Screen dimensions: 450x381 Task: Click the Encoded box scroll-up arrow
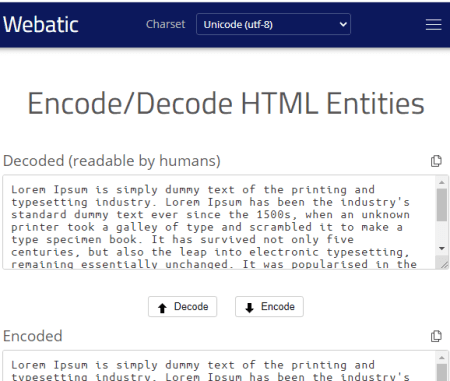[x=442, y=358]
